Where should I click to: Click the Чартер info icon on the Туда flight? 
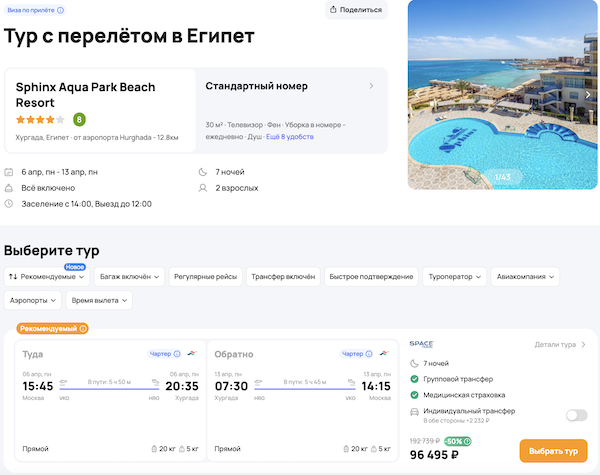[178, 354]
